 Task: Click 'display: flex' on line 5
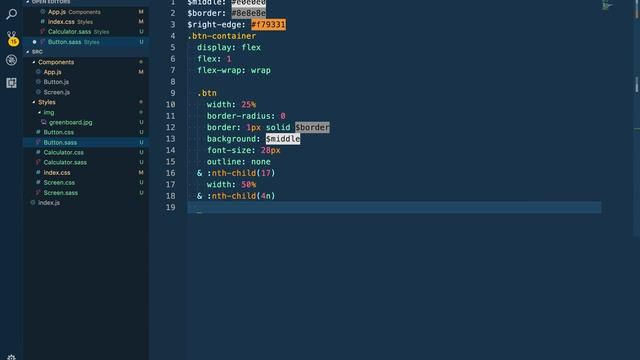(x=229, y=47)
